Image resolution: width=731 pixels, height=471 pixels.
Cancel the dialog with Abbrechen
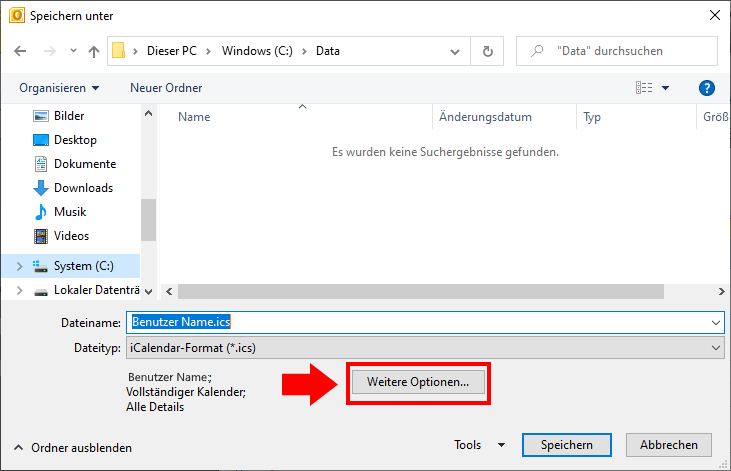click(669, 445)
